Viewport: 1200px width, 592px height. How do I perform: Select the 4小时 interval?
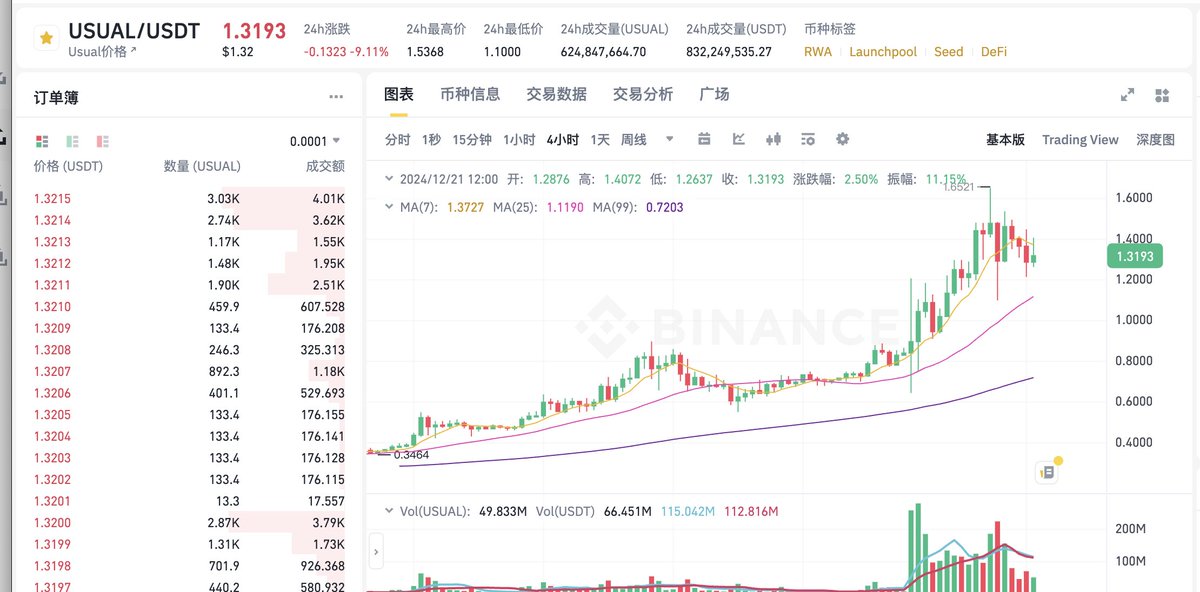563,139
